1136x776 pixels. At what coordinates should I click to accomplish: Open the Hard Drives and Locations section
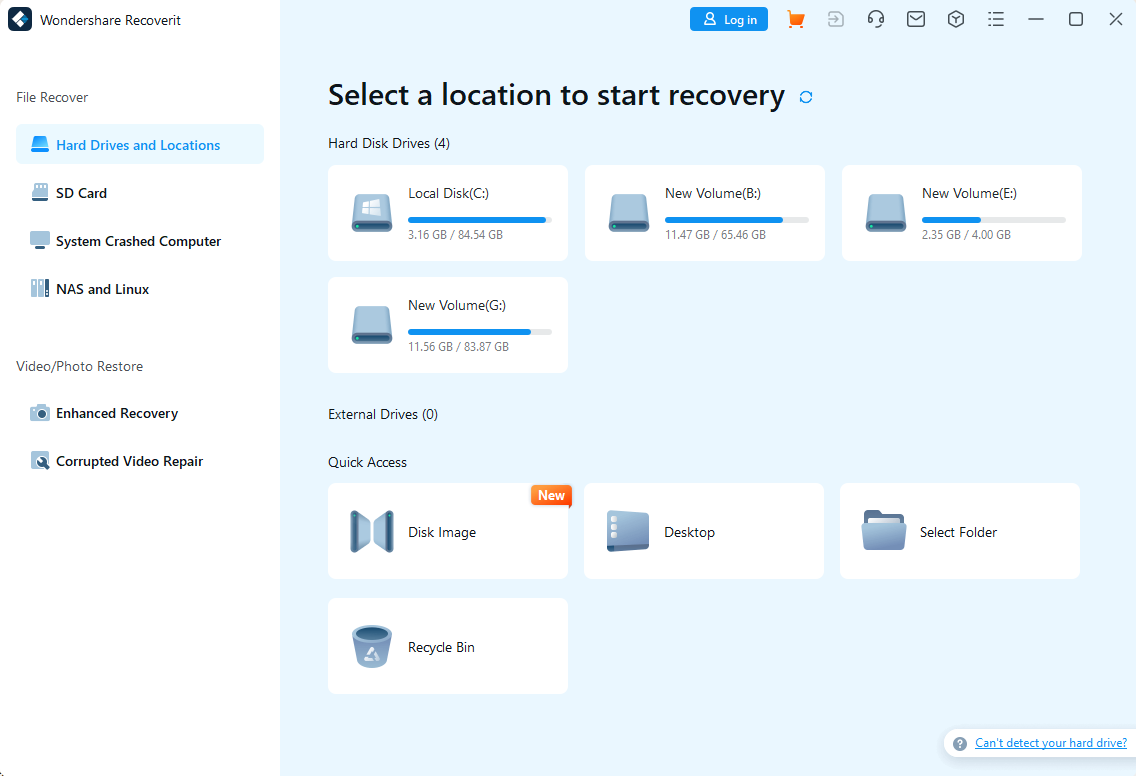(x=140, y=144)
